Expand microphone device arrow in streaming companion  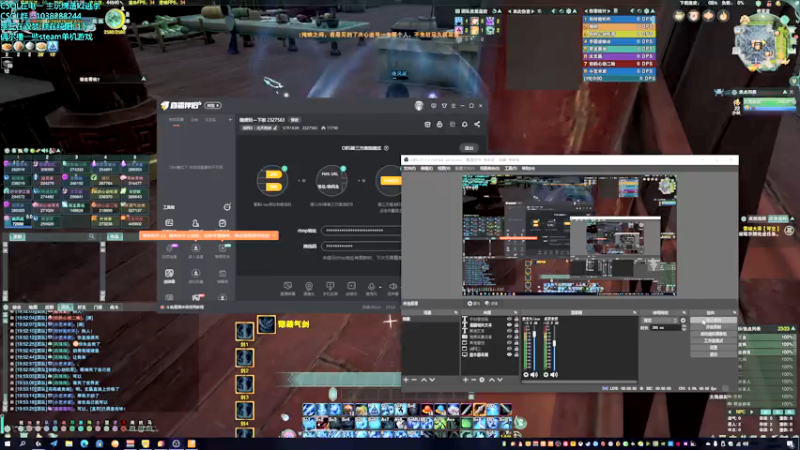pos(380,287)
